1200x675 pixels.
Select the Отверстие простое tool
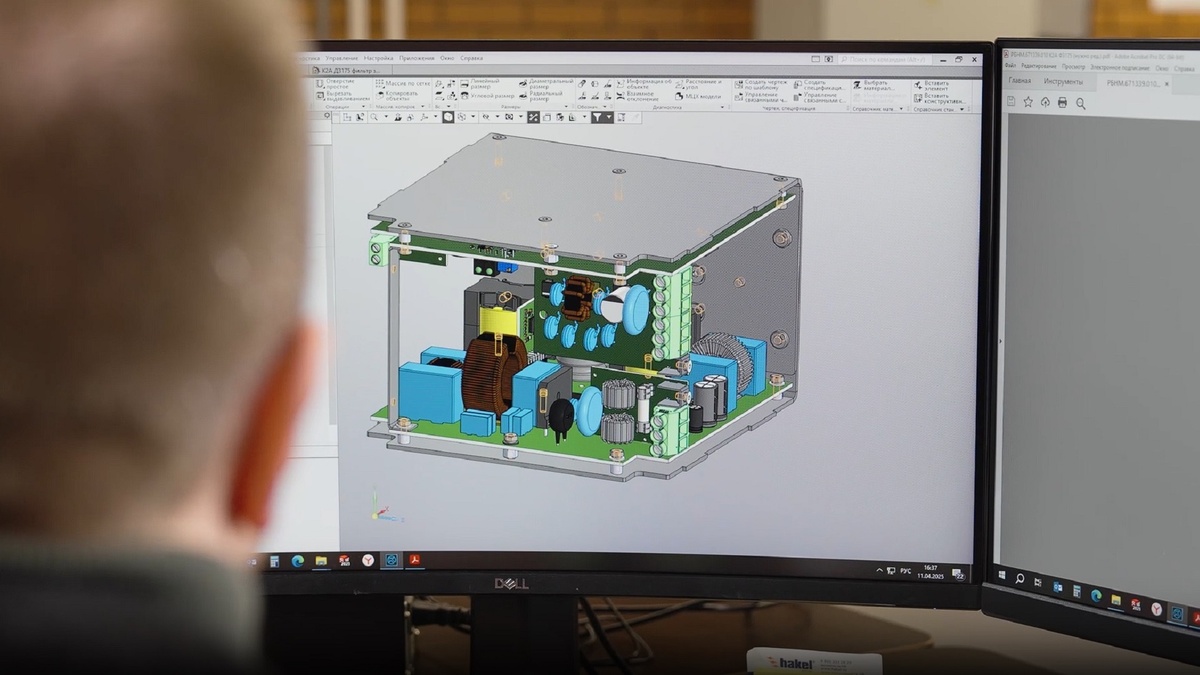(x=335, y=84)
